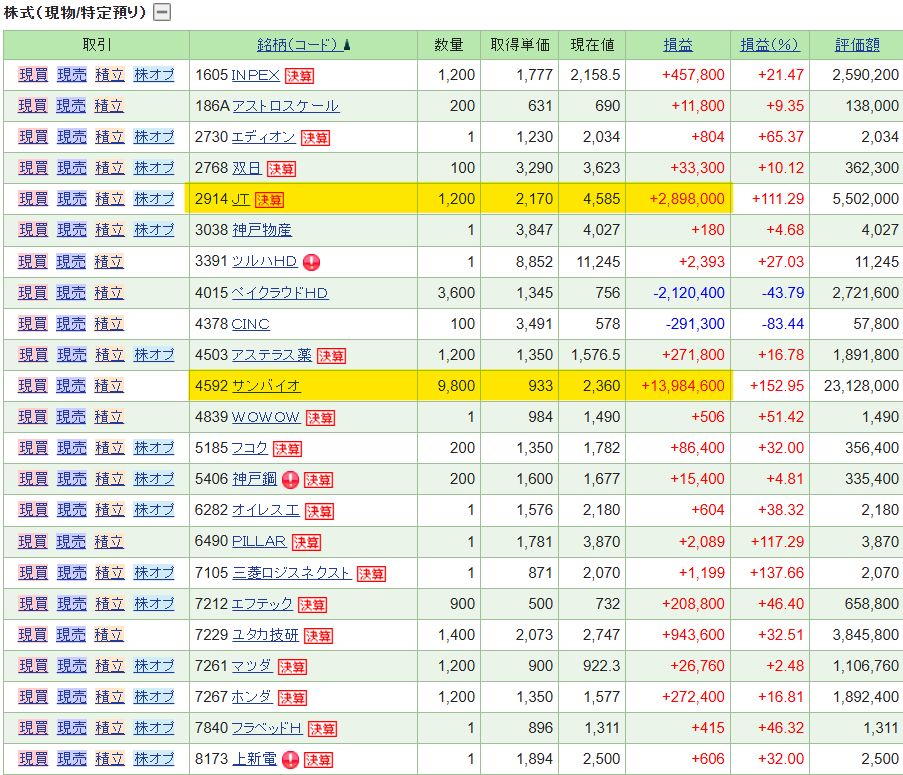Open the CINC stock link

tap(251, 325)
